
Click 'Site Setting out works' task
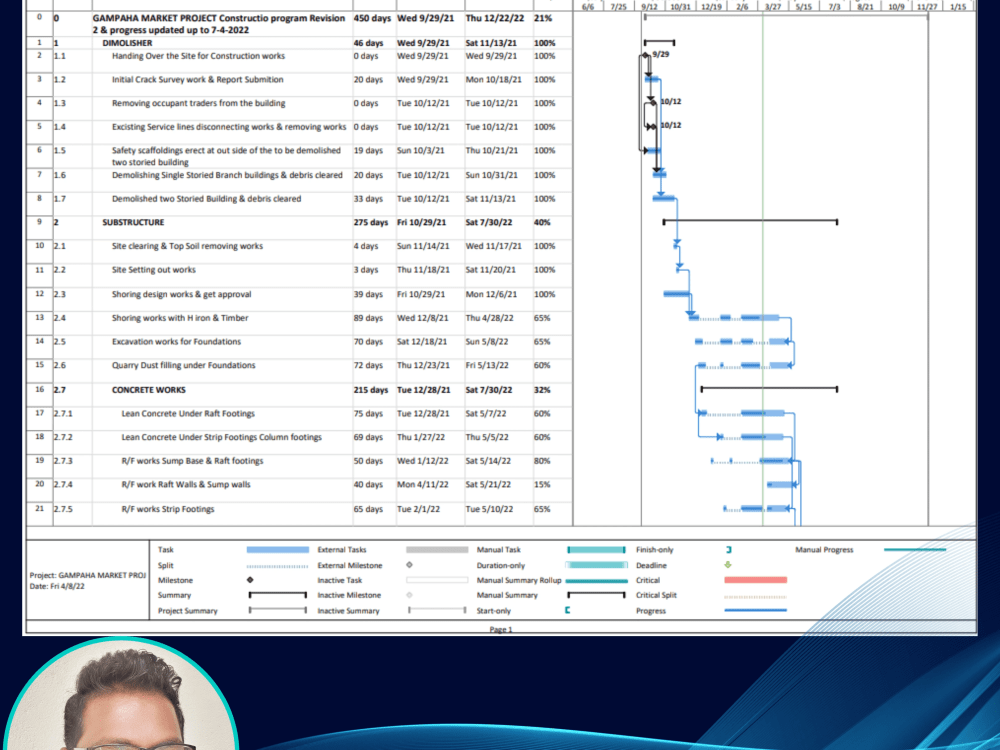[154, 270]
